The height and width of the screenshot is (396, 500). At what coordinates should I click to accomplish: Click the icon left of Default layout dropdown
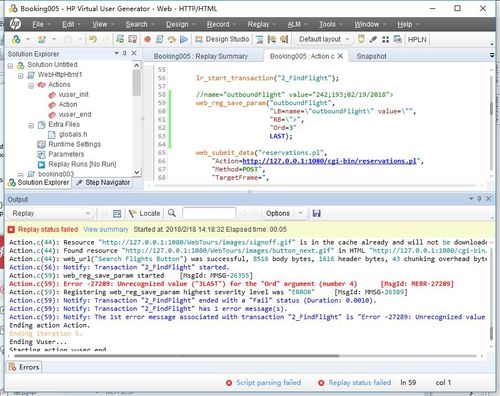click(284, 39)
